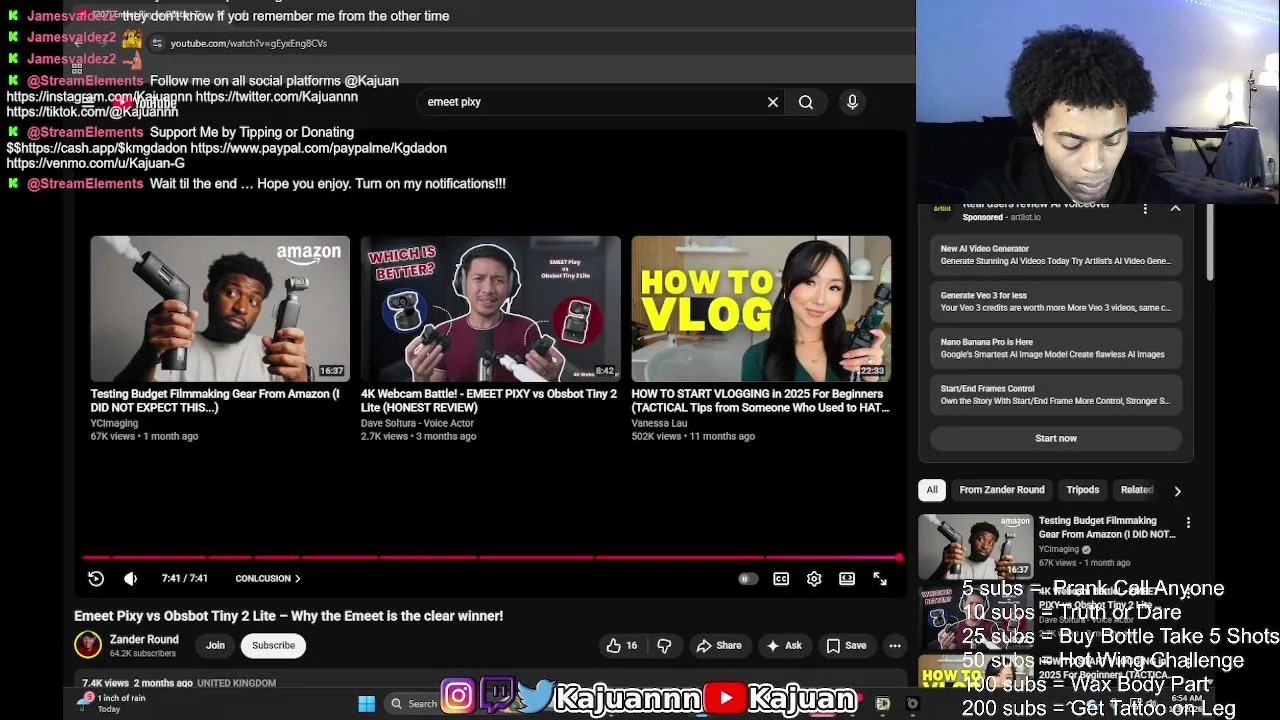The height and width of the screenshot is (720, 1280).
Task: Open 'Testing Budget Filmmaking Gear' endscreen thumbnail
Action: [220, 308]
